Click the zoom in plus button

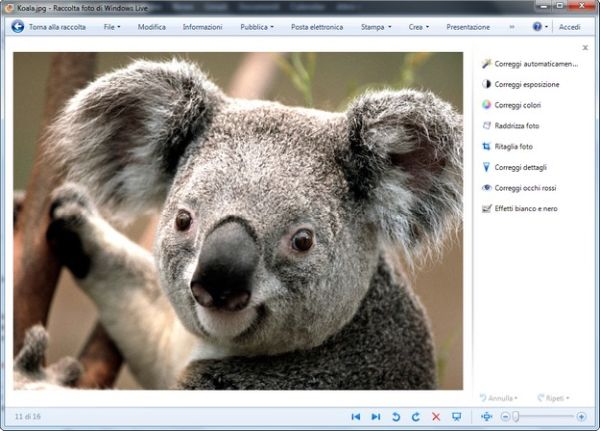pos(581,416)
